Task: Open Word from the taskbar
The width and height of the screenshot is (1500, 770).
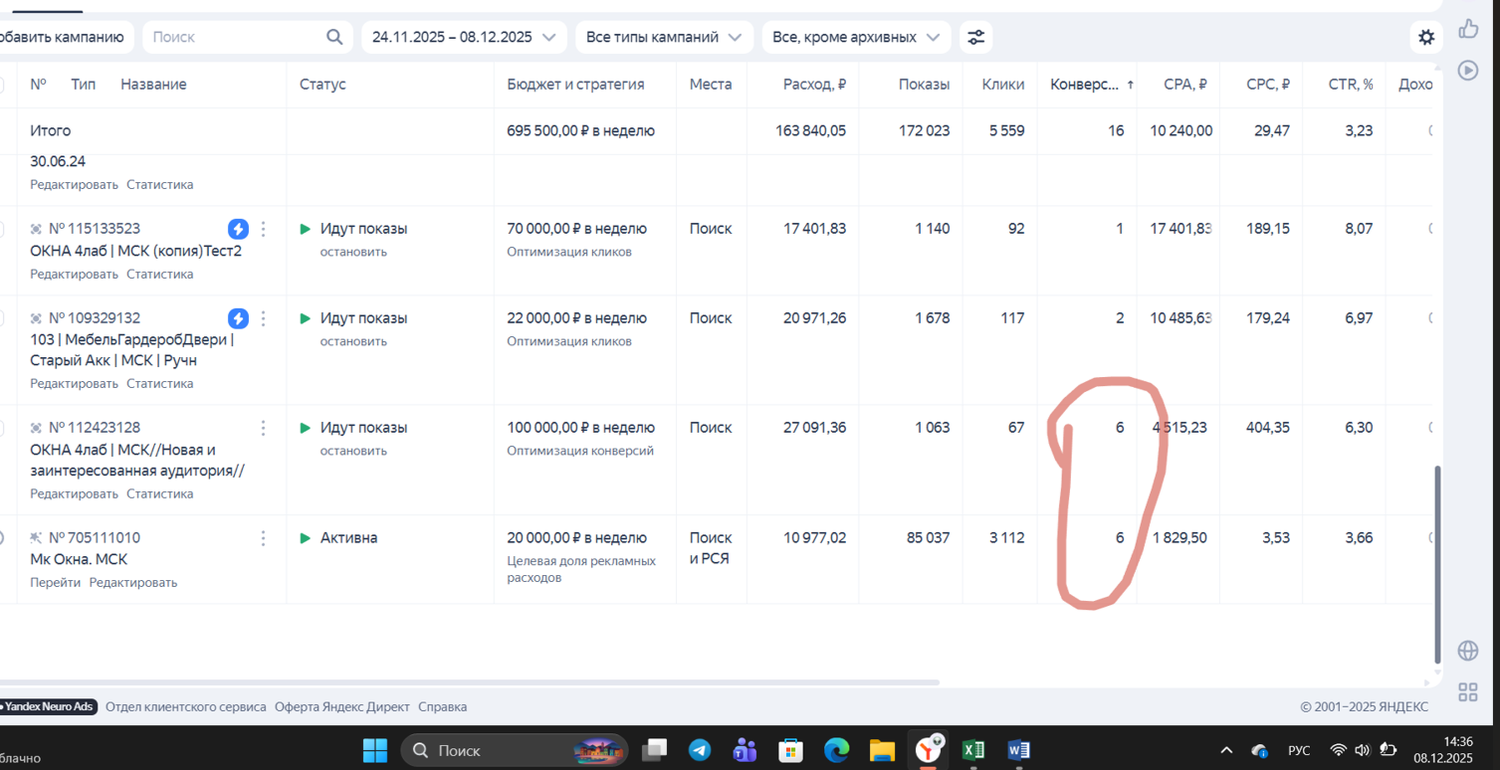Action: click(1019, 750)
